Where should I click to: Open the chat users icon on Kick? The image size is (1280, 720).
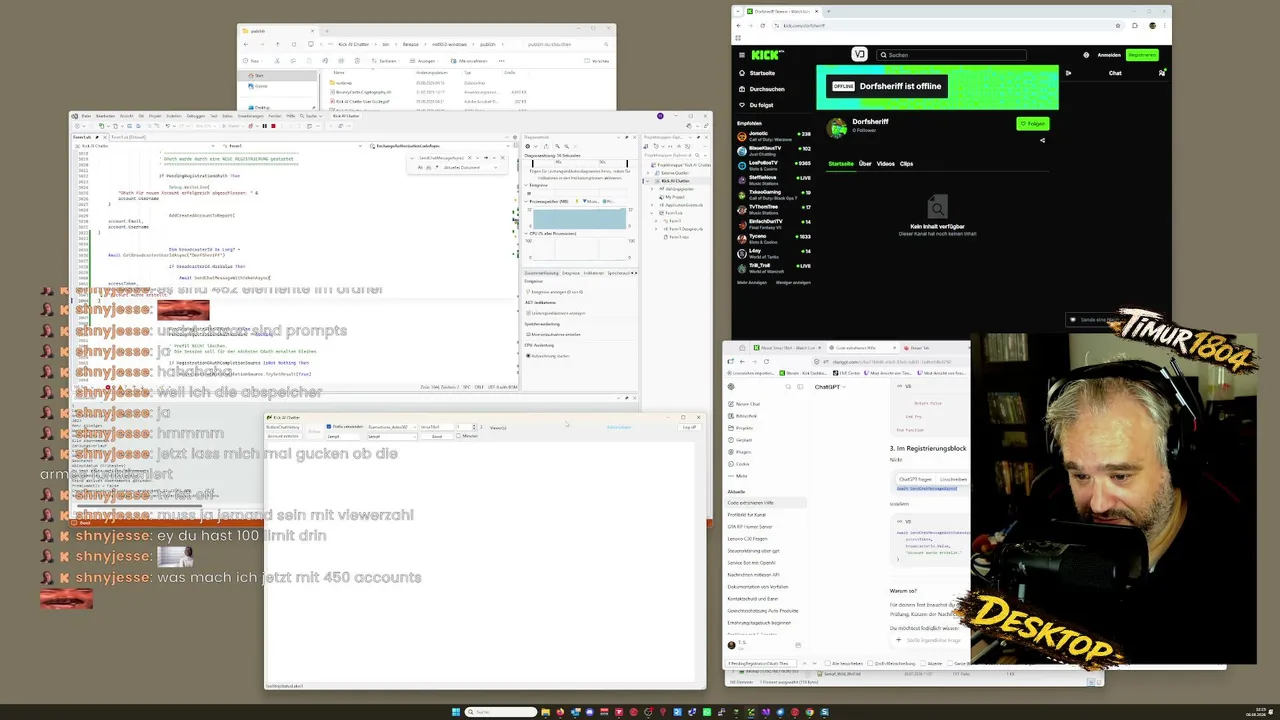(x=1162, y=73)
